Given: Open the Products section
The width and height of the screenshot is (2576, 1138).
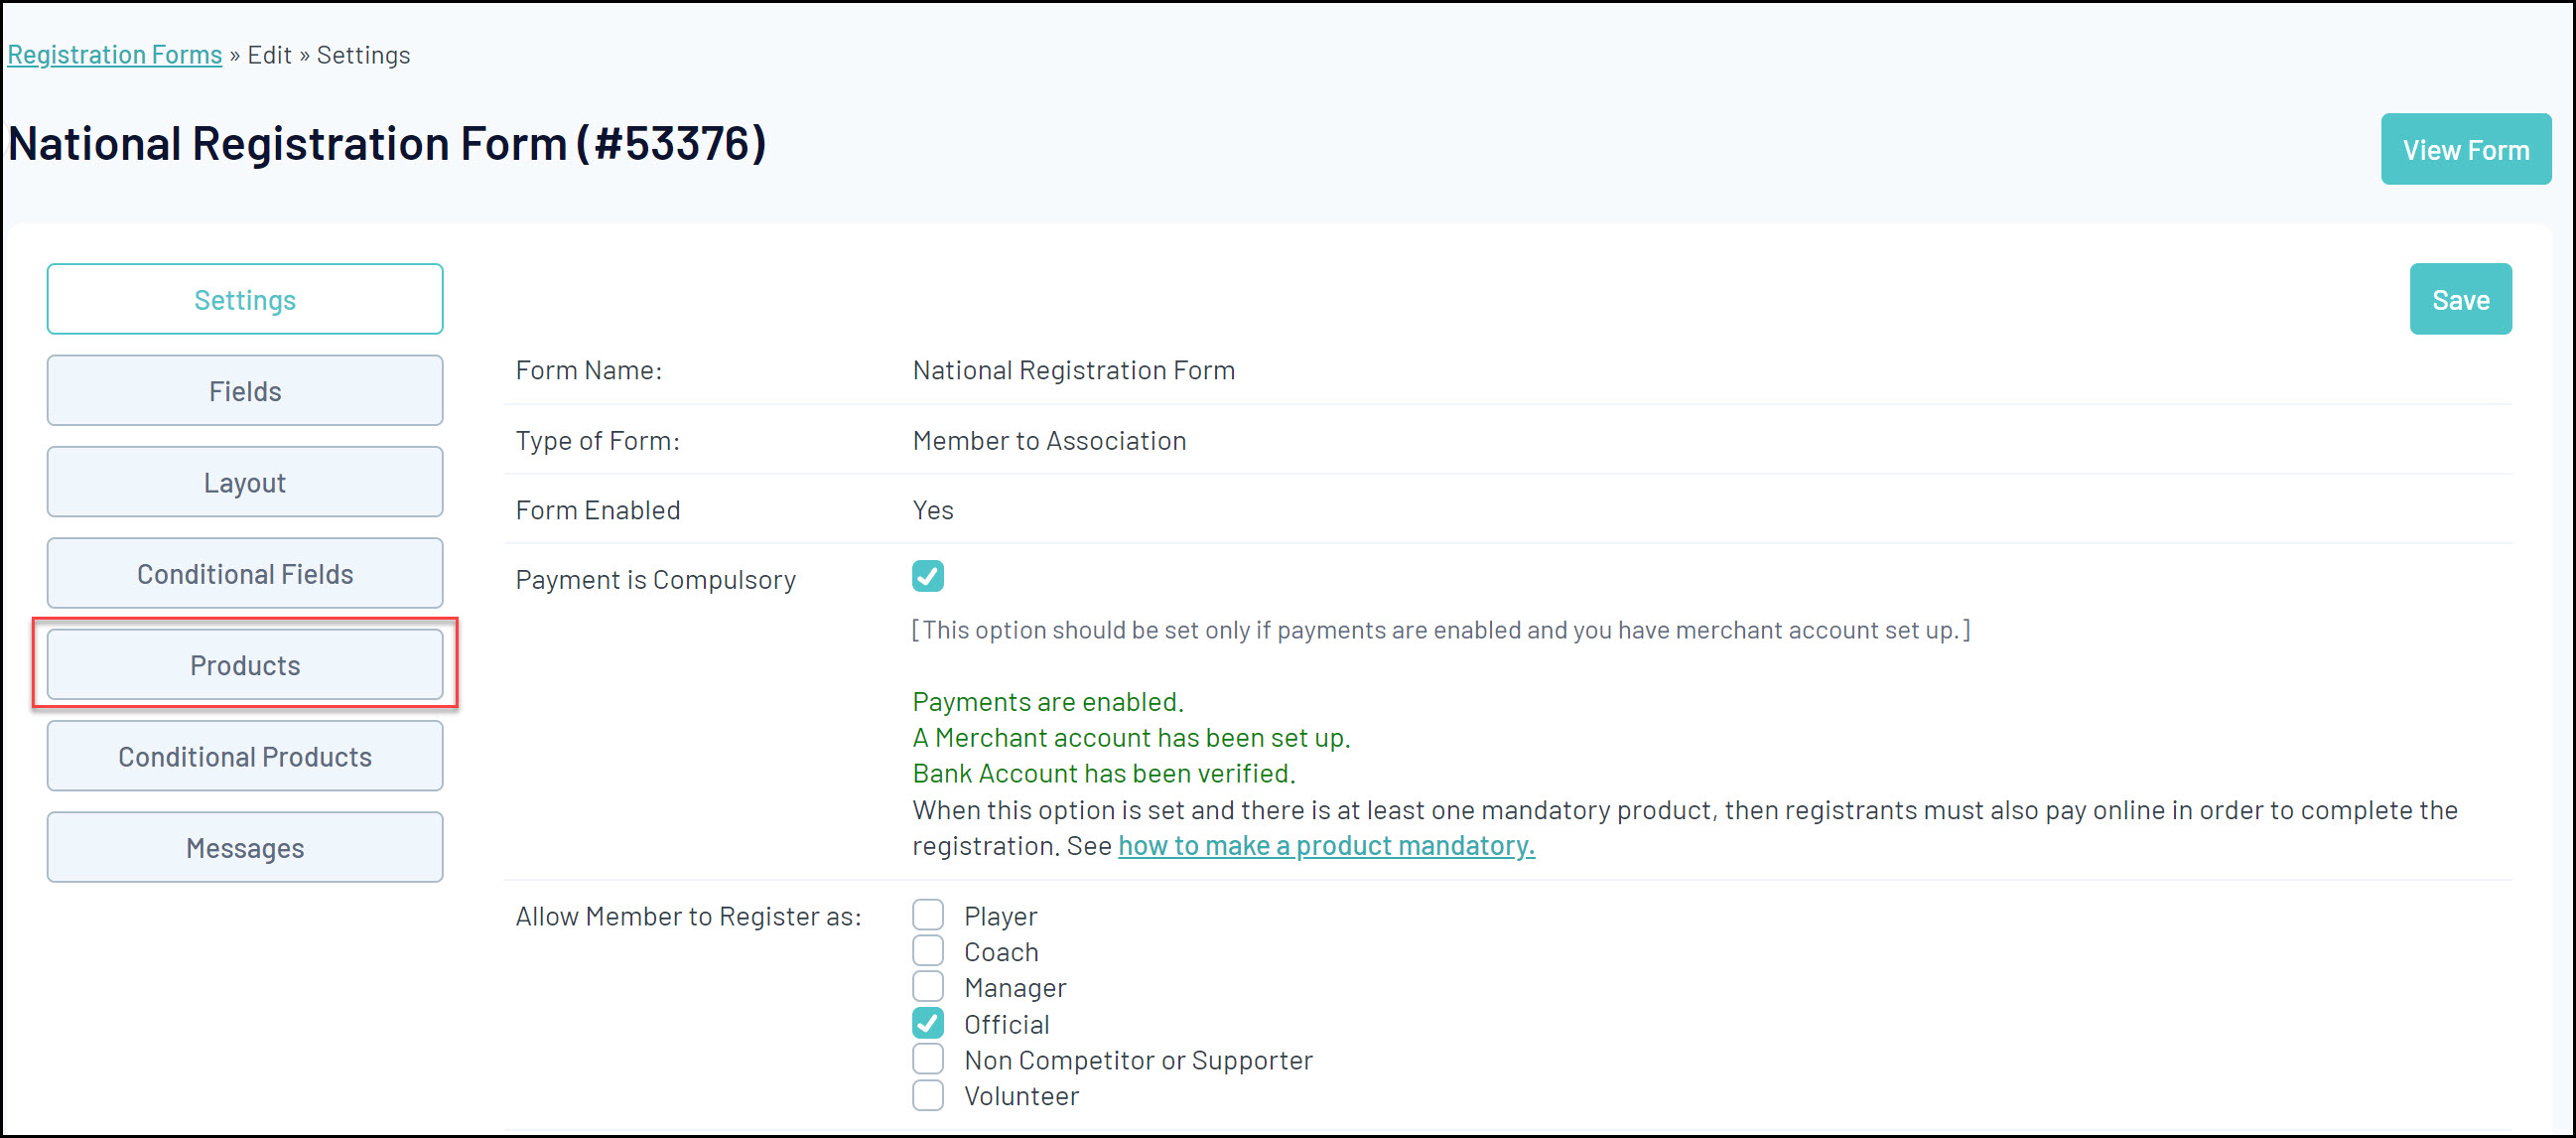Looking at the screenshot, I should (244, 665).
